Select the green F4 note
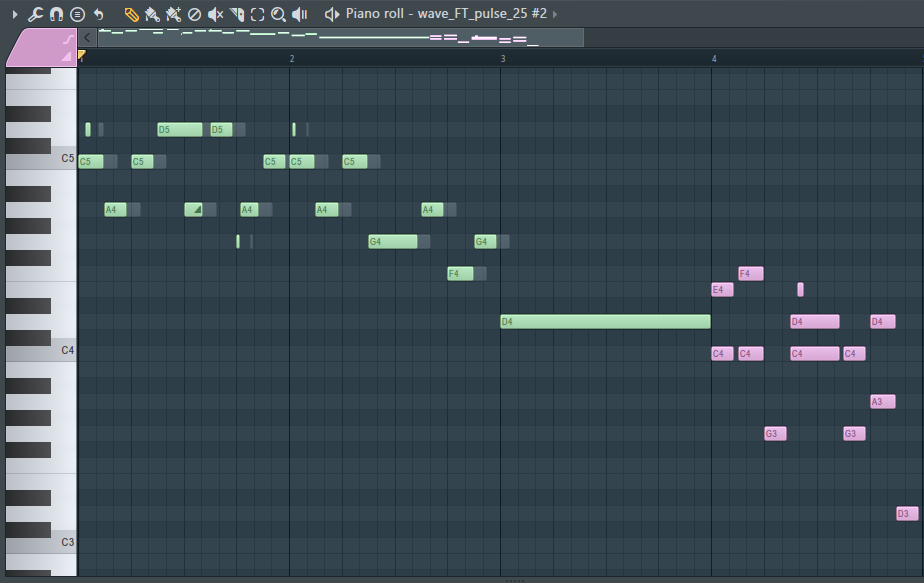 coord(460,274)
